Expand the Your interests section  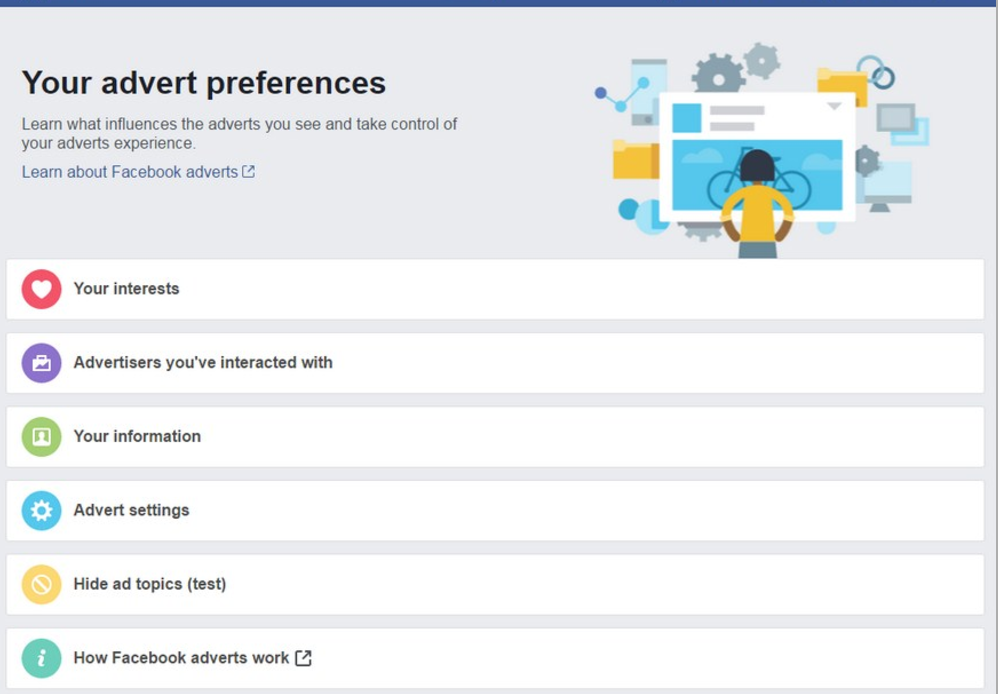[x=495, y=289]
